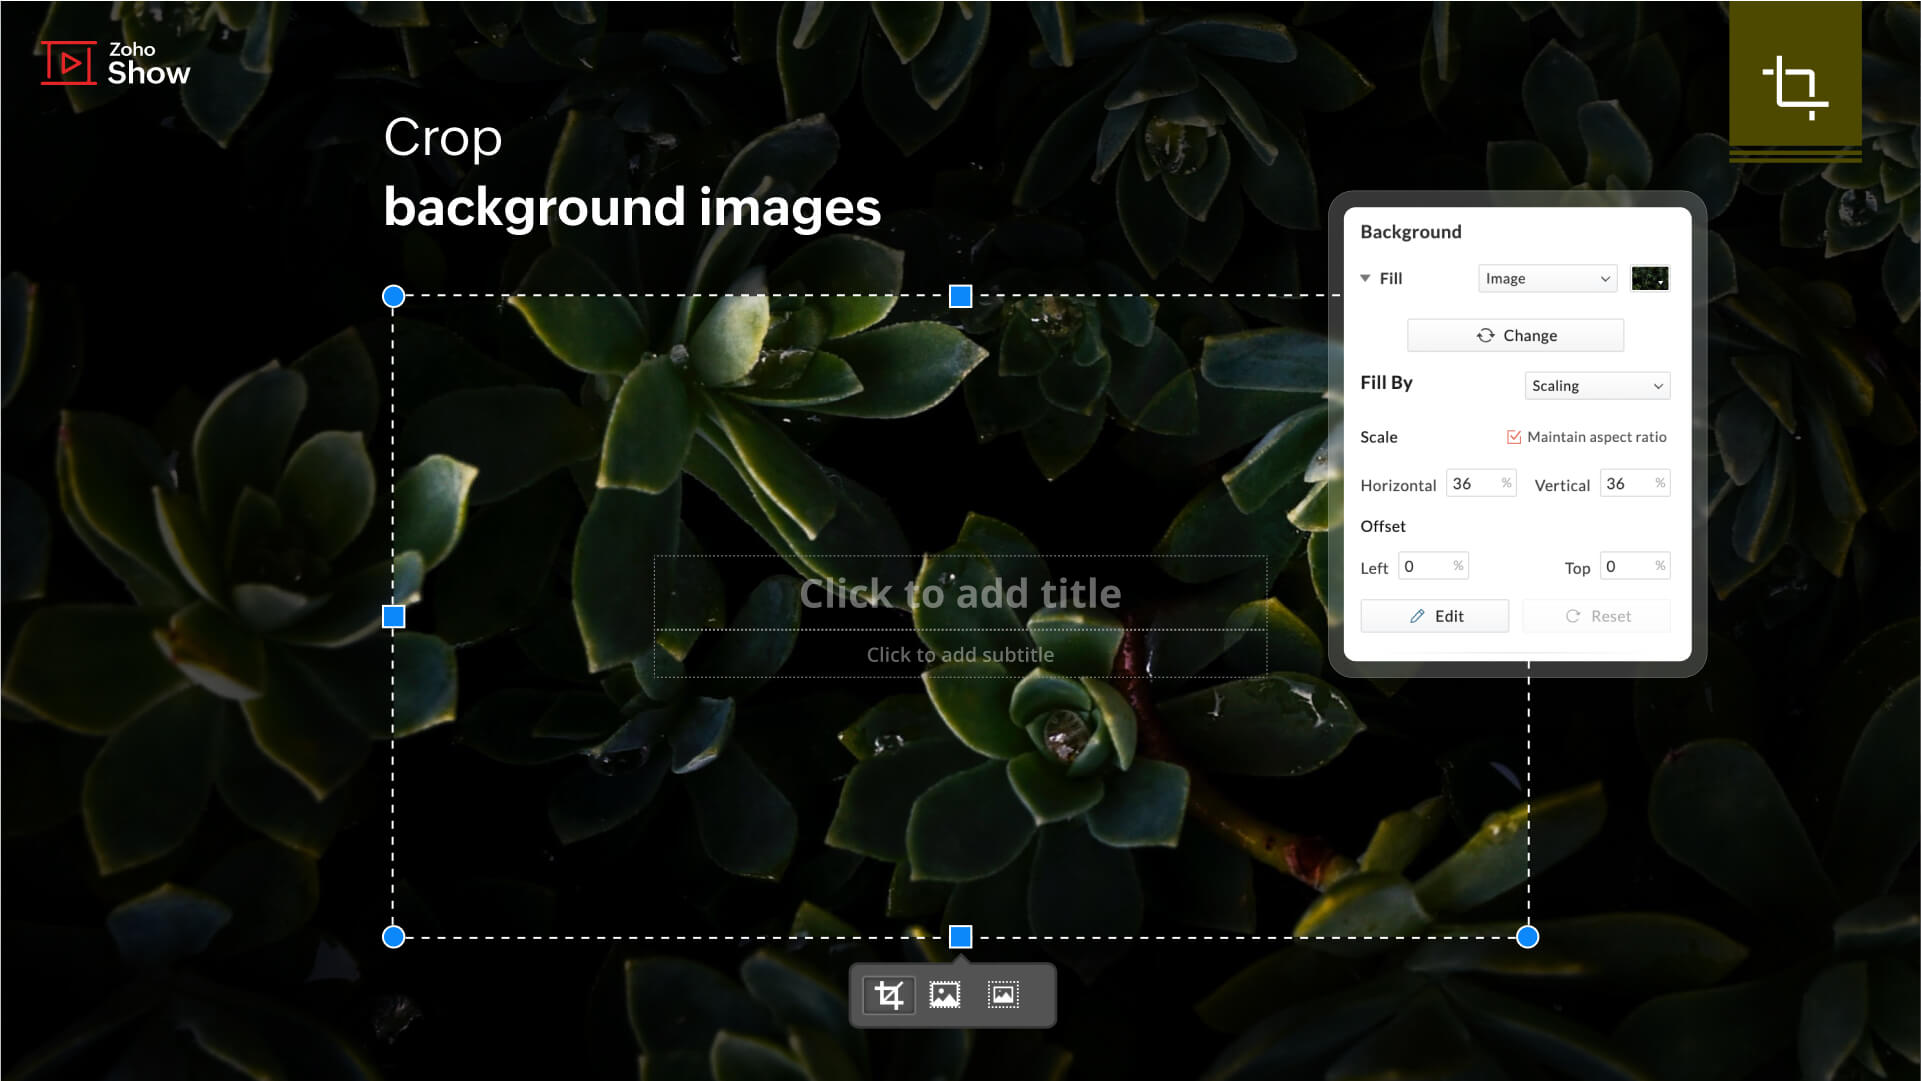Select the crop tool in bottom toolbar
The image size is (1921, 1081).
point(888,994)
